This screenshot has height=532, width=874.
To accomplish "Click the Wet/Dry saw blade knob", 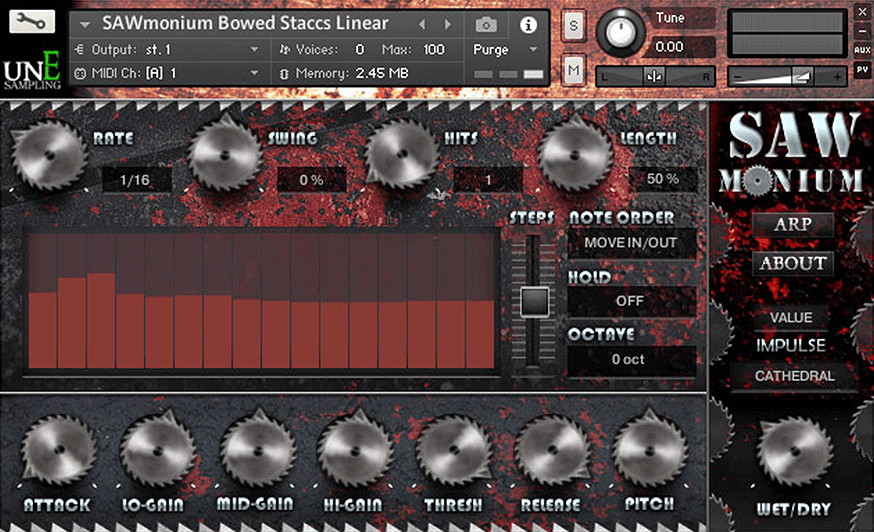I will tap(795, 451).
